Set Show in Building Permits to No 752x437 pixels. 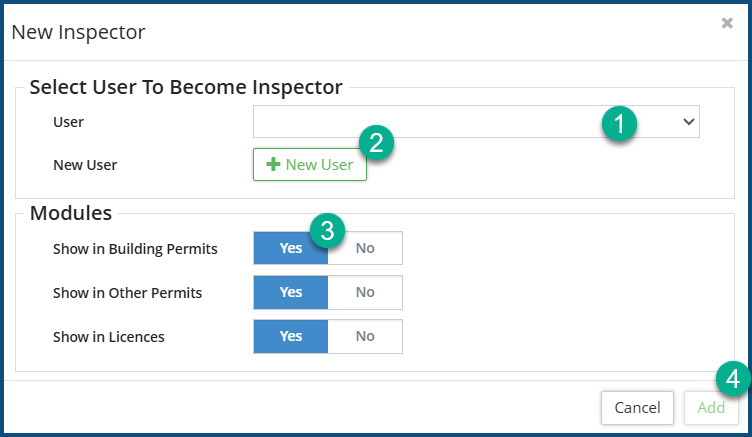click(x=365, y=248)
